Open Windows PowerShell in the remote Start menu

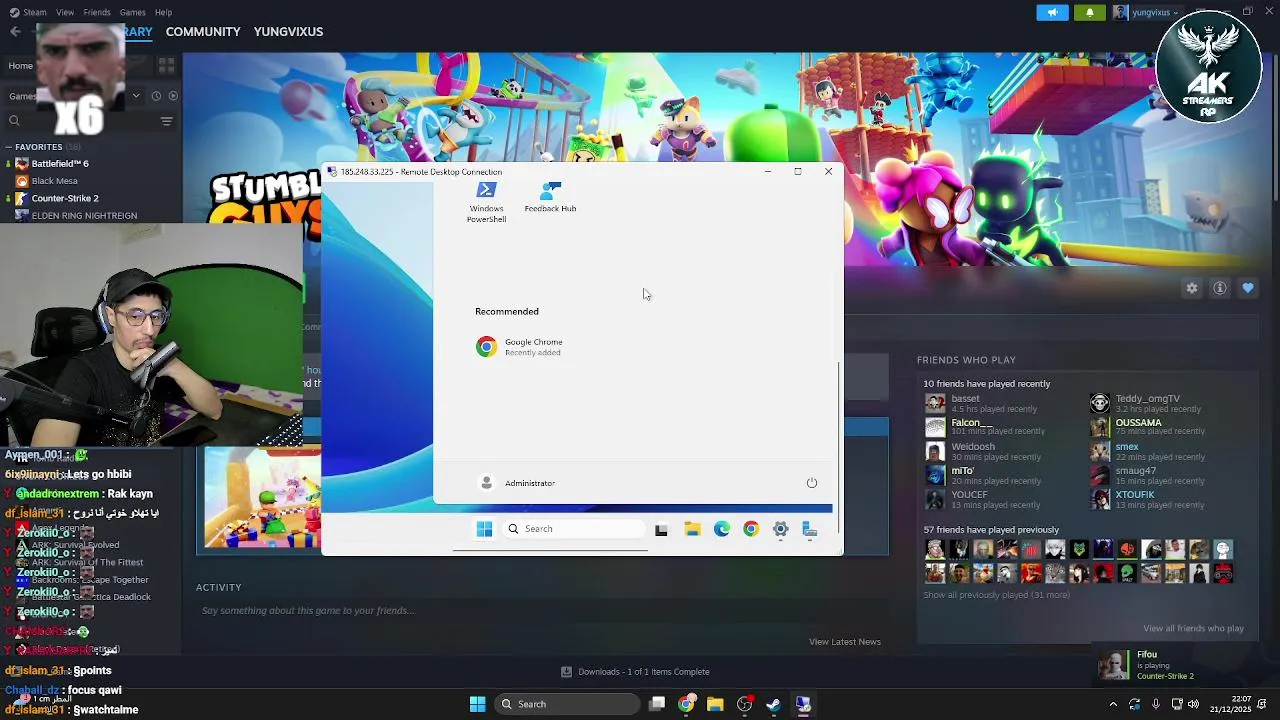coord(486,202)
